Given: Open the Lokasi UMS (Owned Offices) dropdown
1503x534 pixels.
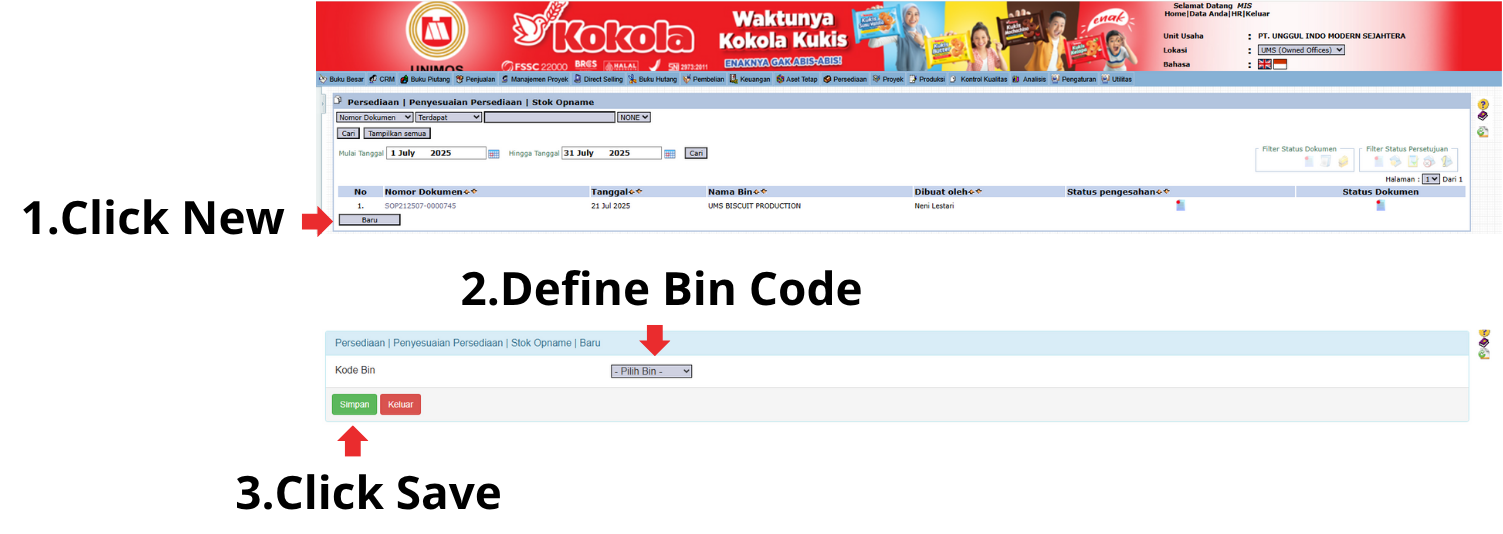Looking at the screenshot, I should [1301, 50].
